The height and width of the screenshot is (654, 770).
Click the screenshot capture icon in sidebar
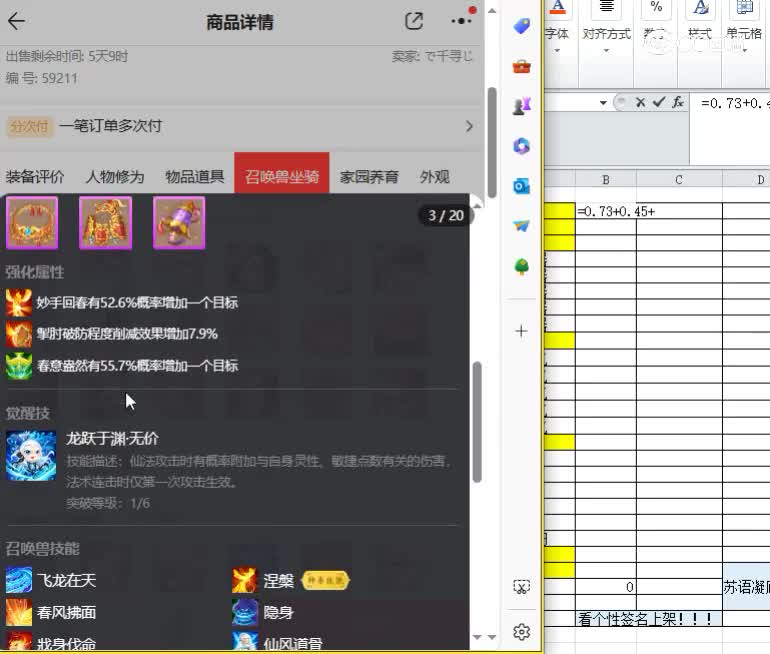[x=522, y=587]
